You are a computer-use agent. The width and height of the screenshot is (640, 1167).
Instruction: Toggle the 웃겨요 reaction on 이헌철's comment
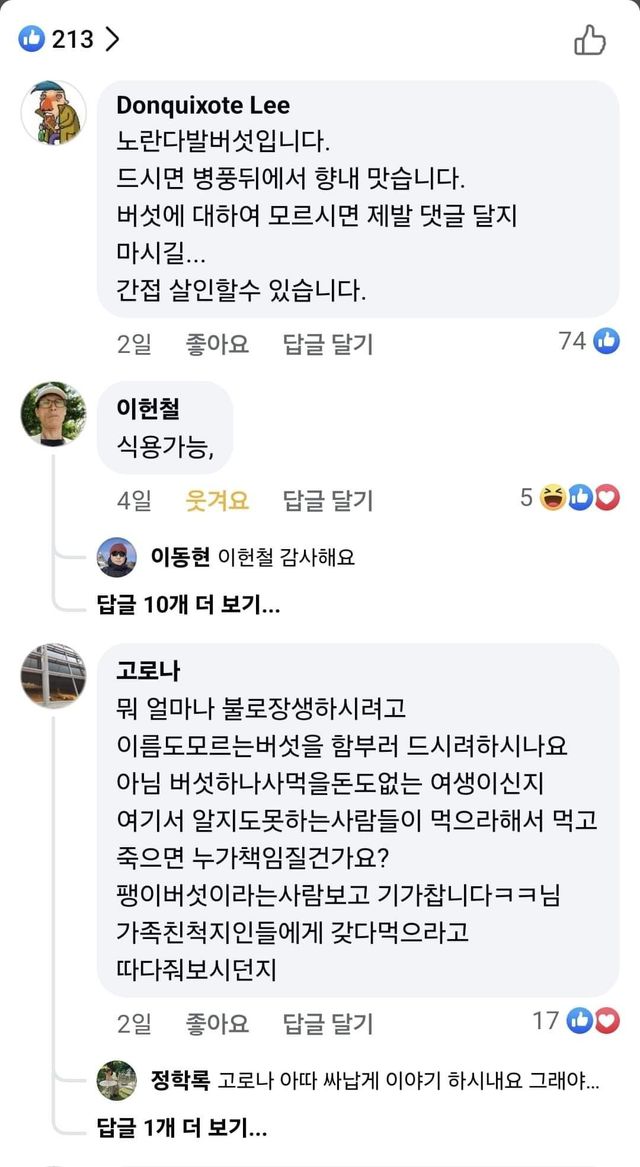(x=217, y=499)
